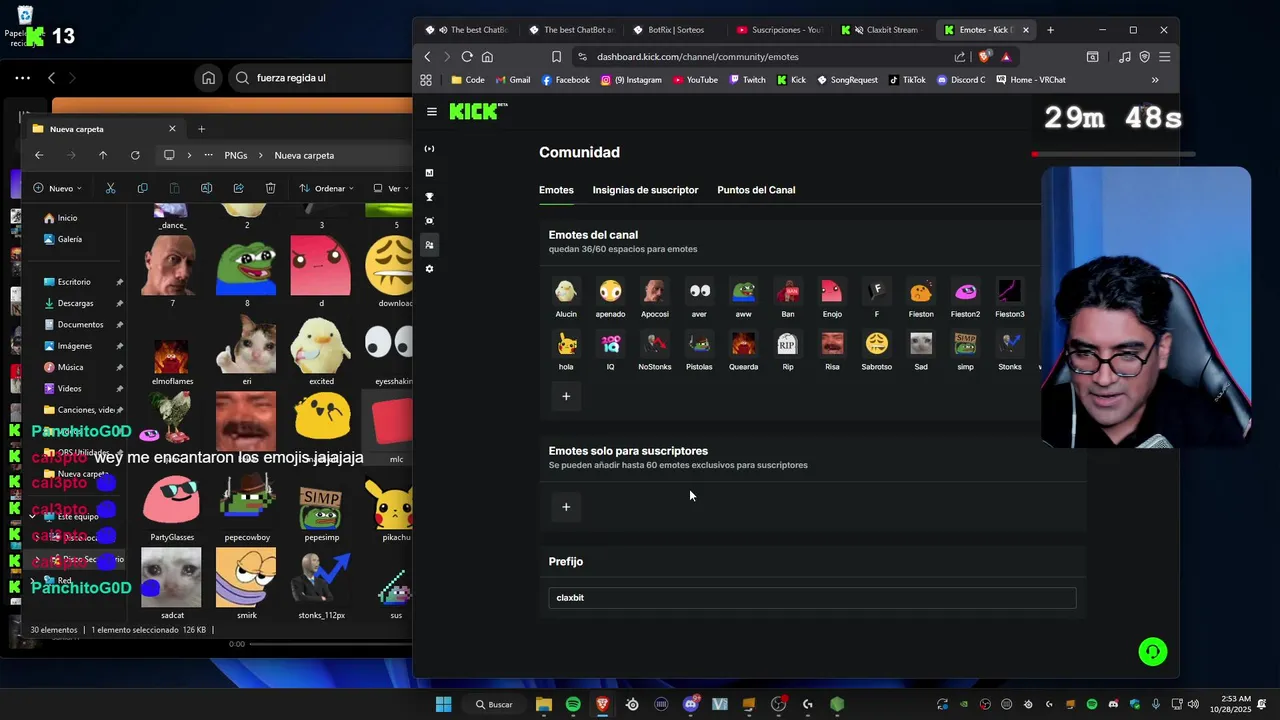The height and width of the screenshot is (720, 1280).
Task: Switch to the Emotes tab
Action: (x=556, y=190)
